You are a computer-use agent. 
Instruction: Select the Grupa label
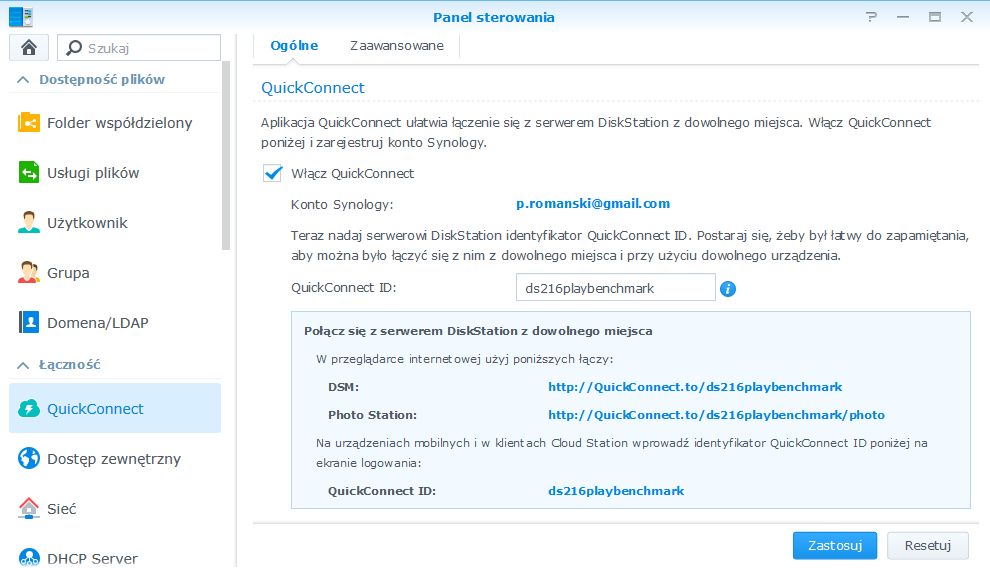point(68,273)
